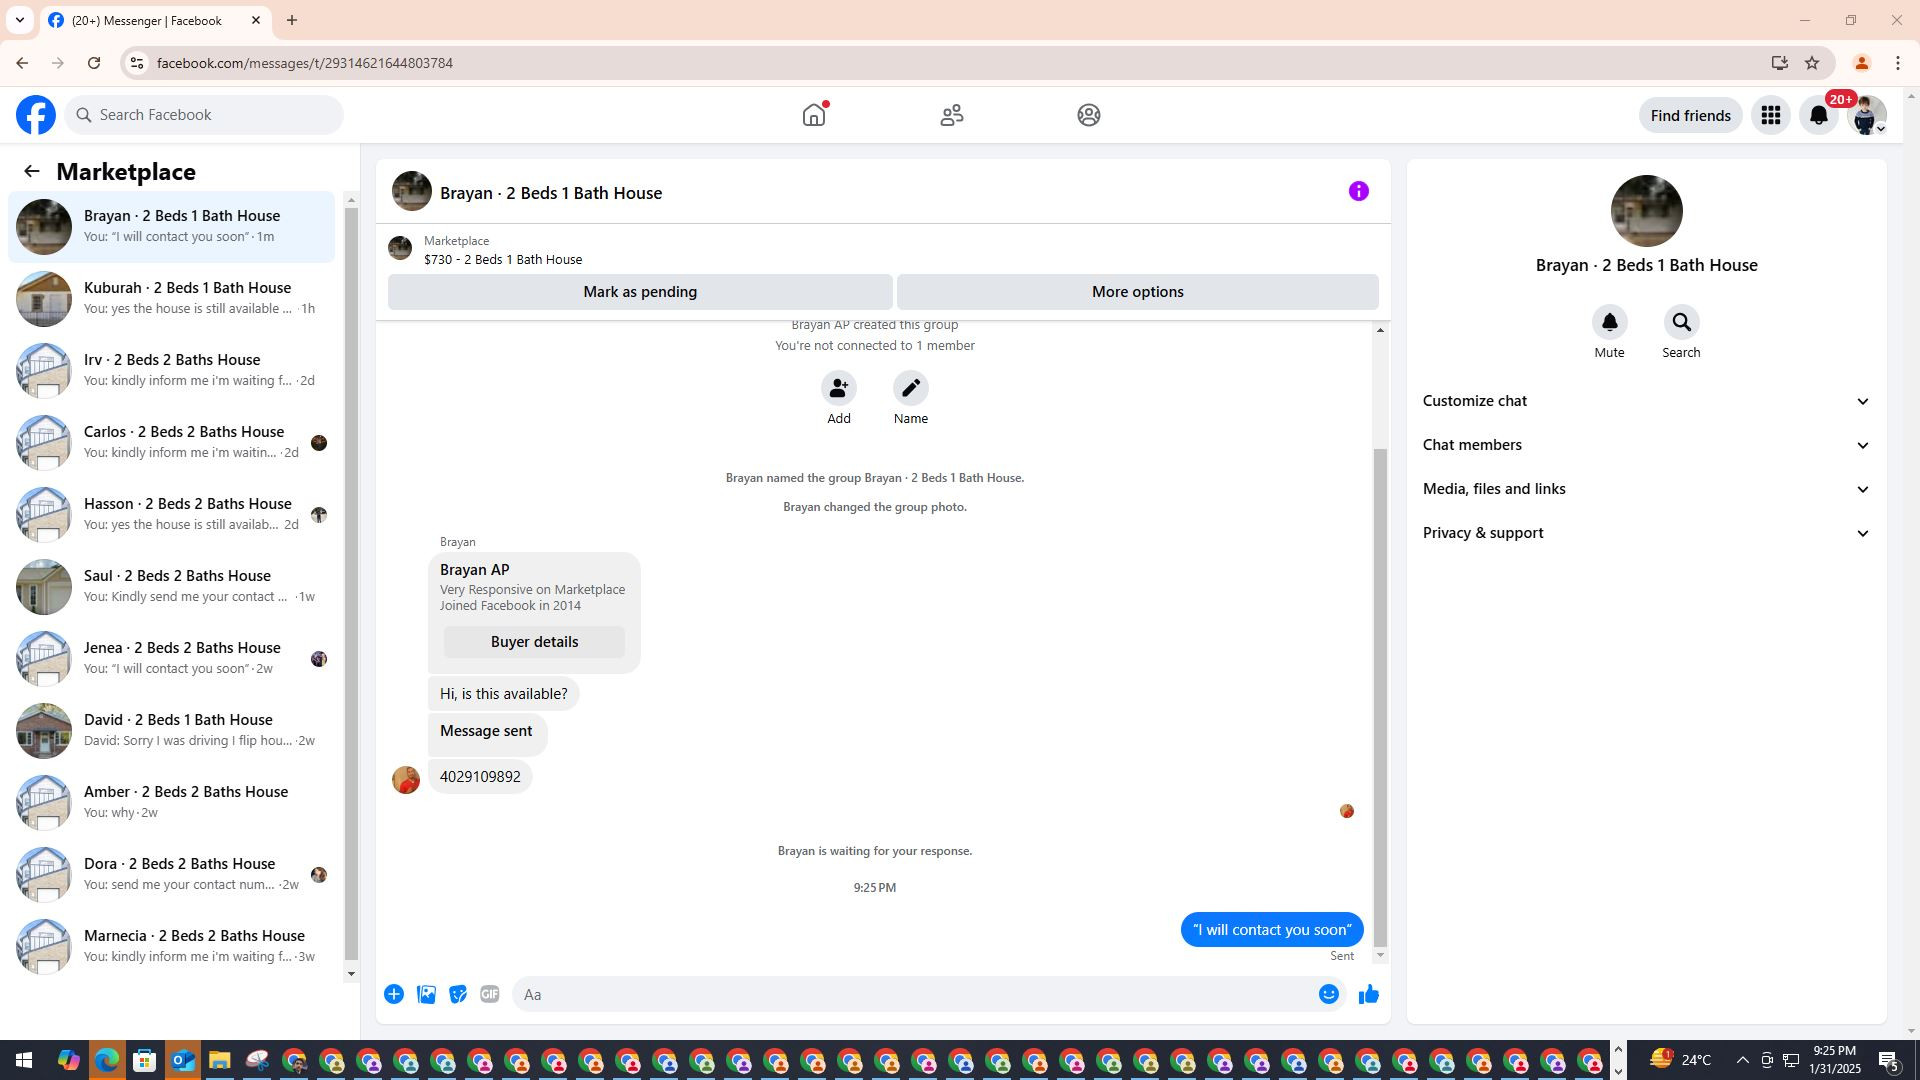
Task: Edit the group name with pencil icon
Action: [x=911, y=388]
